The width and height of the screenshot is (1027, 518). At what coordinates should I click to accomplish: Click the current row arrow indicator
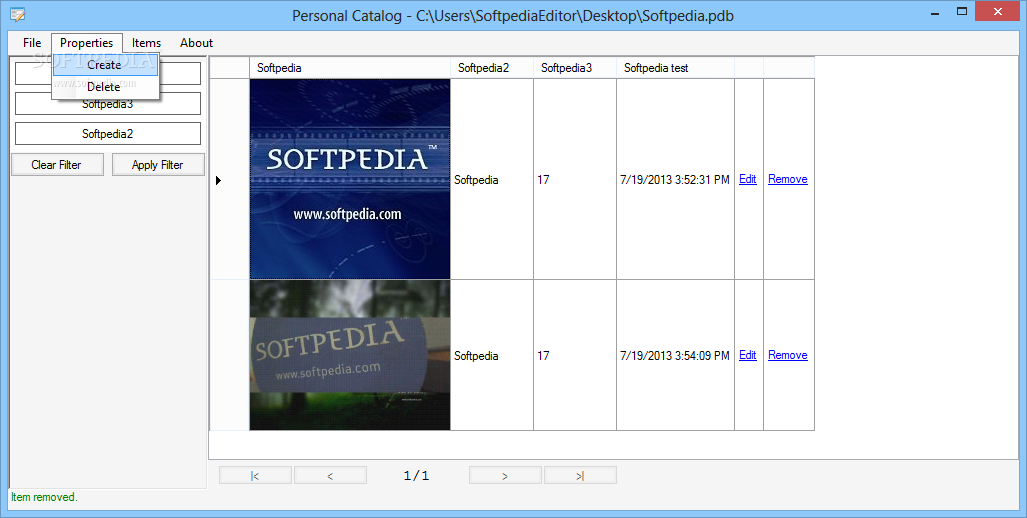(x=218, y=180)
